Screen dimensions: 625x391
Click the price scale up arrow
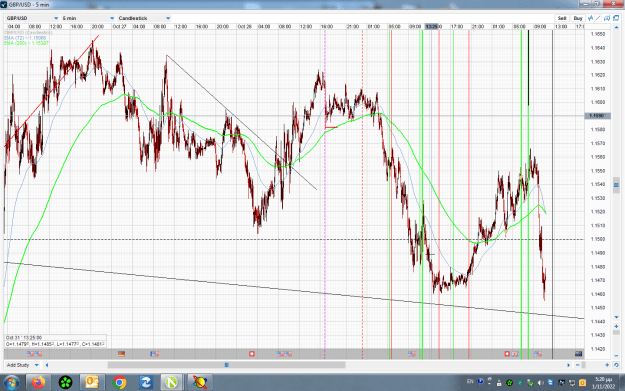coord(616,27)
